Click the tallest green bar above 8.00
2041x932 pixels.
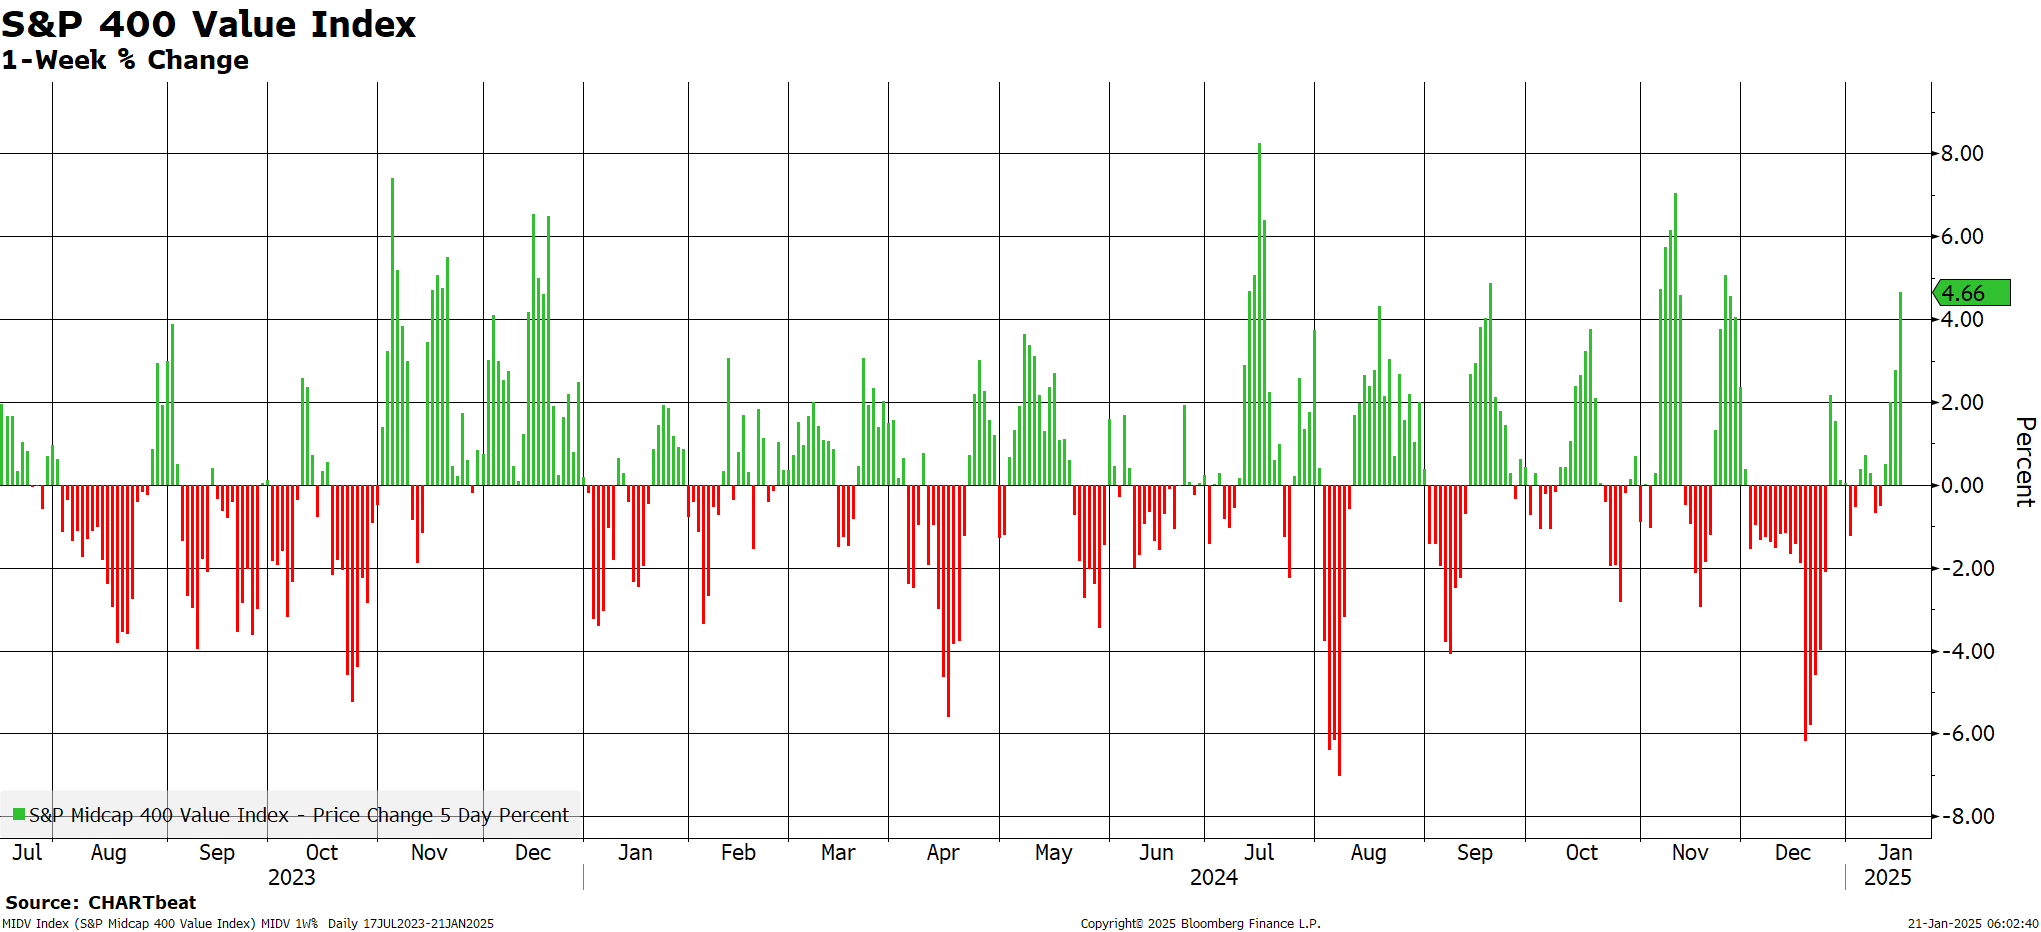(x=1259, y=314)
